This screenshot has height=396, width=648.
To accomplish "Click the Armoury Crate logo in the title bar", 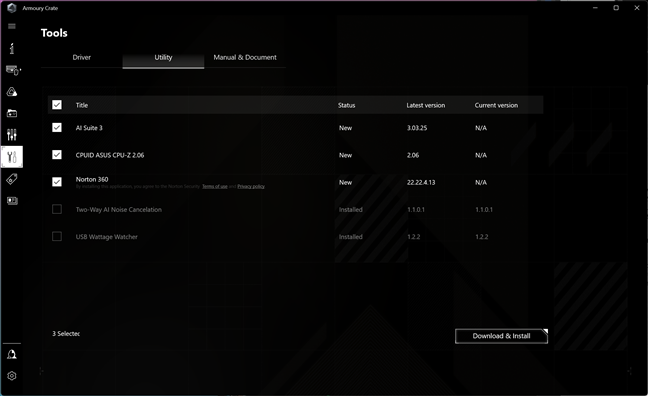I will [x=12, y=8].
